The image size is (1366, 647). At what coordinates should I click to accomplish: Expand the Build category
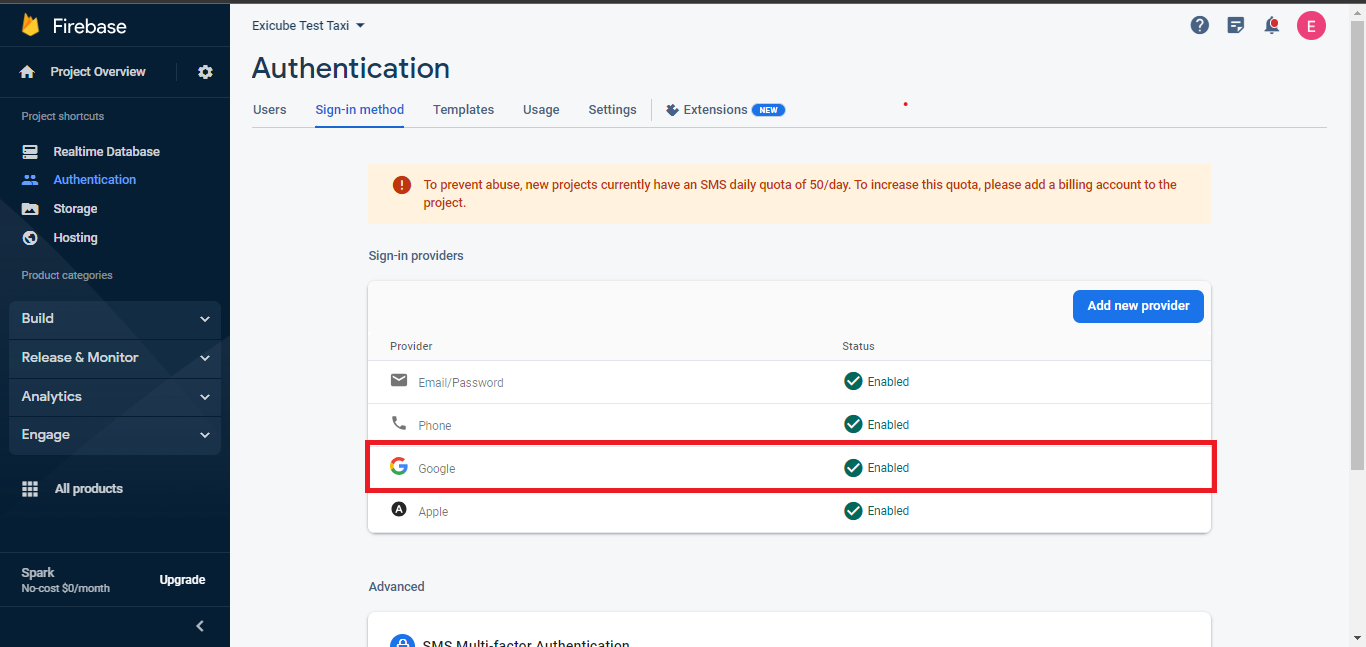(115, 319)
